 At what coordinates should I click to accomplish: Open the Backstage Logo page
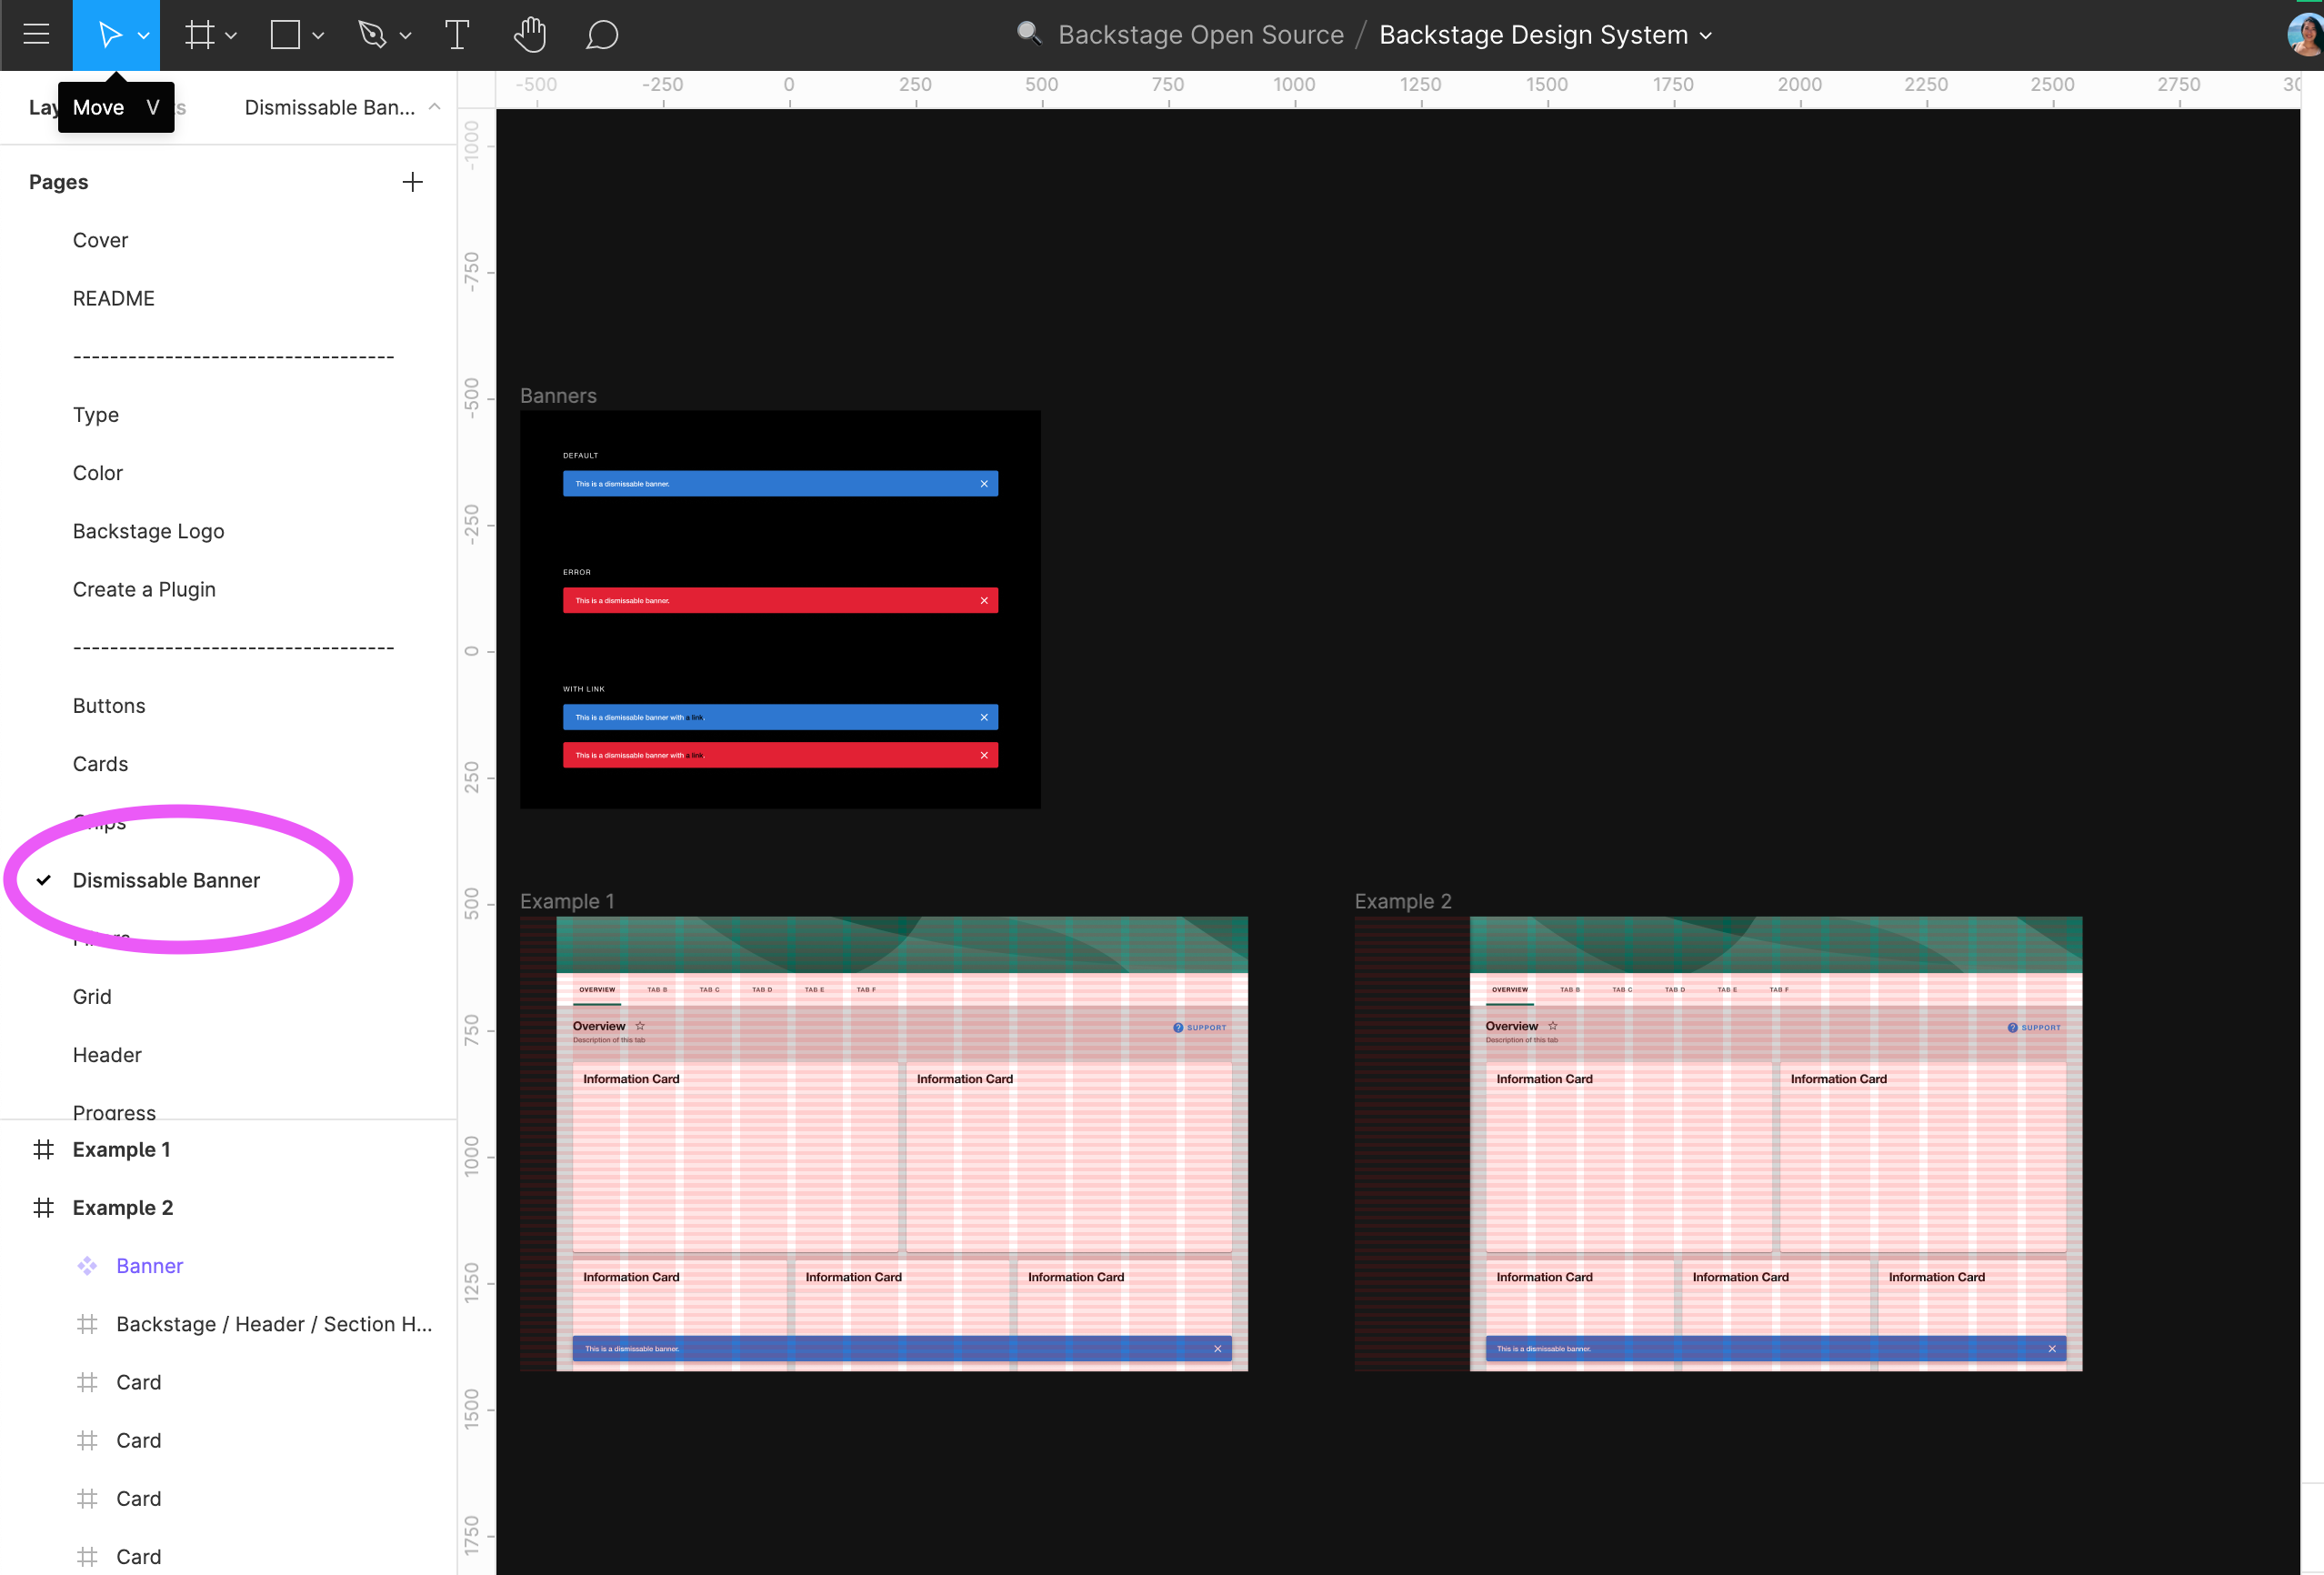click(x=148, y=530)
